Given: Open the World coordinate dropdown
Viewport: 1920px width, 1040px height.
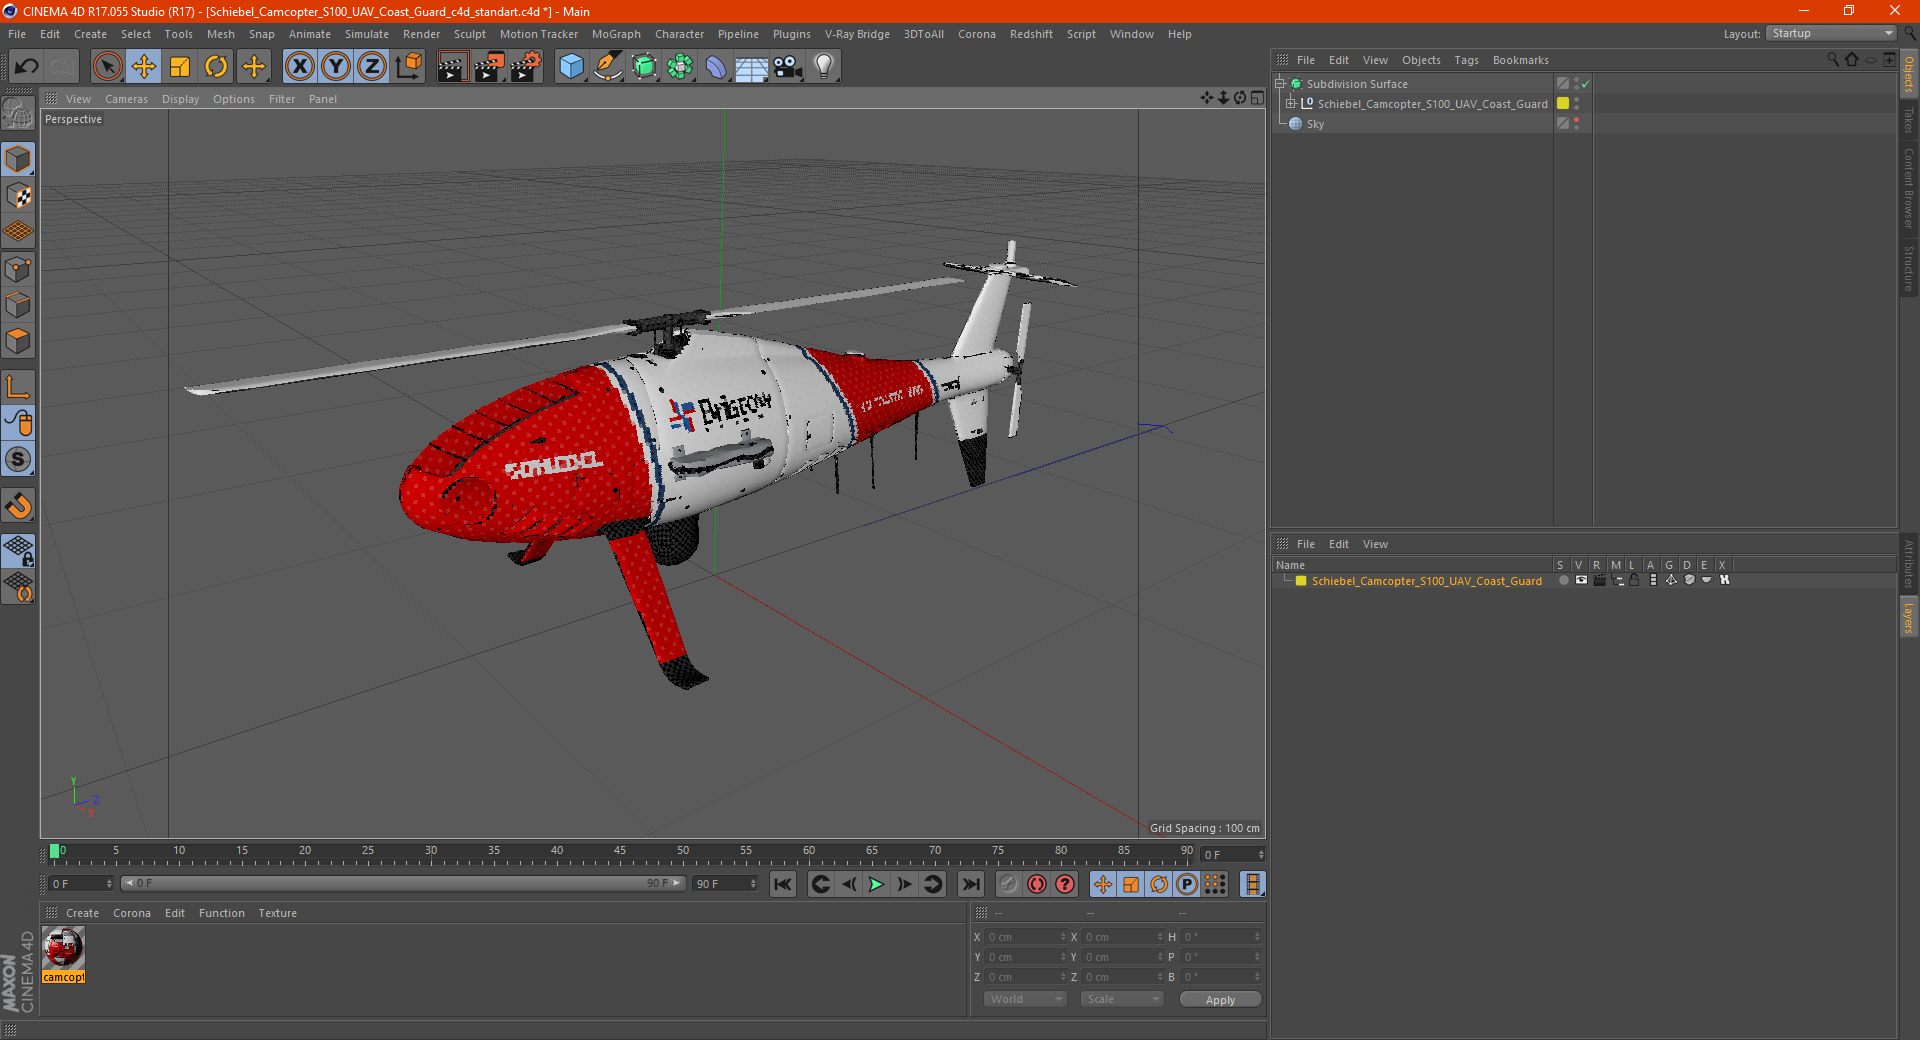Looking at the screenshot, I should pyautogui.click(x=1025, y=999).
